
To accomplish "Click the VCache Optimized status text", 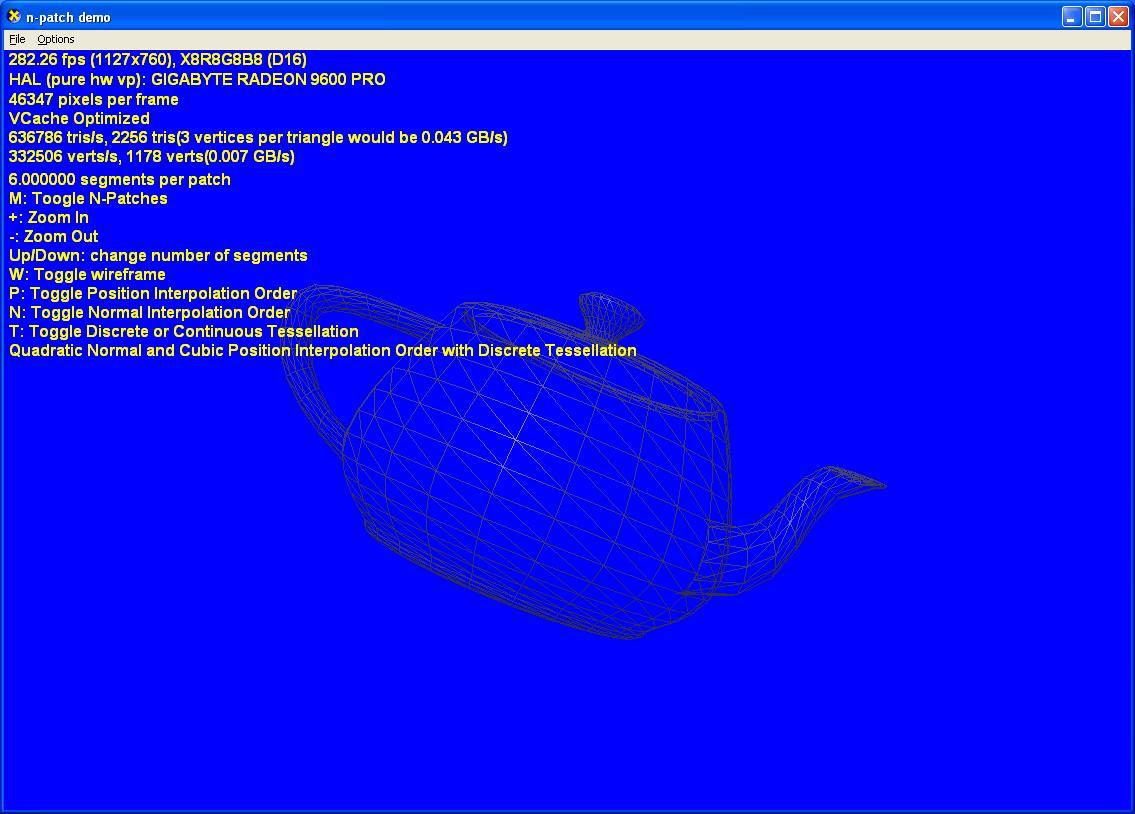I will pos(78,118).
